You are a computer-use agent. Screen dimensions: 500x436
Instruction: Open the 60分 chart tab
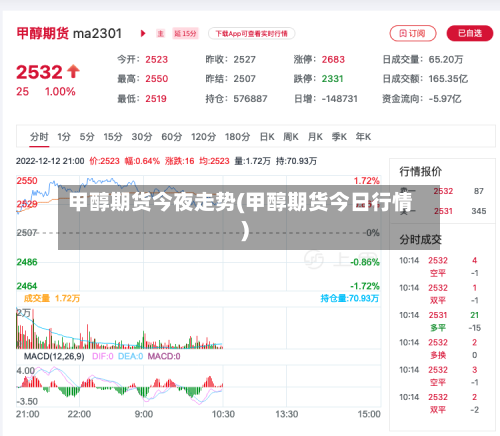(172, 137)
